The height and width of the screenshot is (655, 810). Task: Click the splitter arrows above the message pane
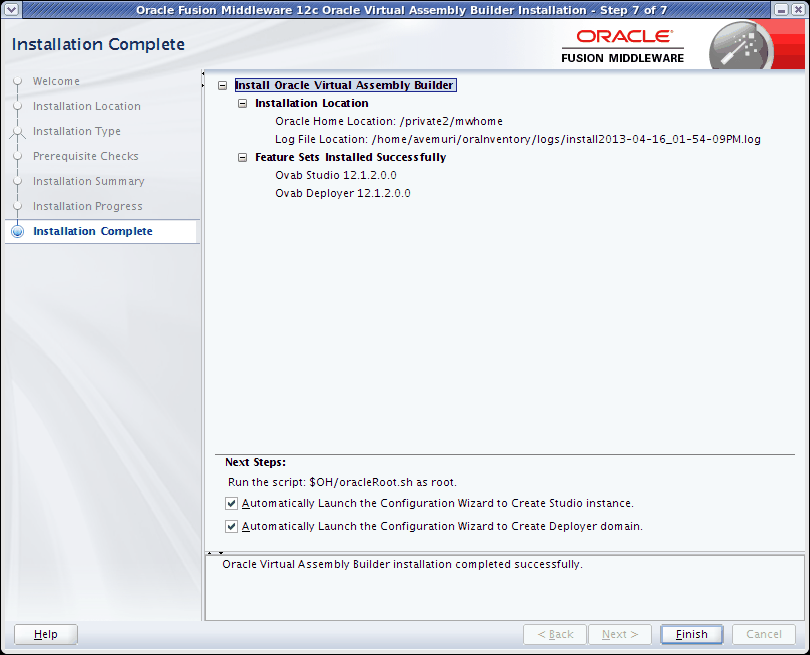click(x=215, y=553)
